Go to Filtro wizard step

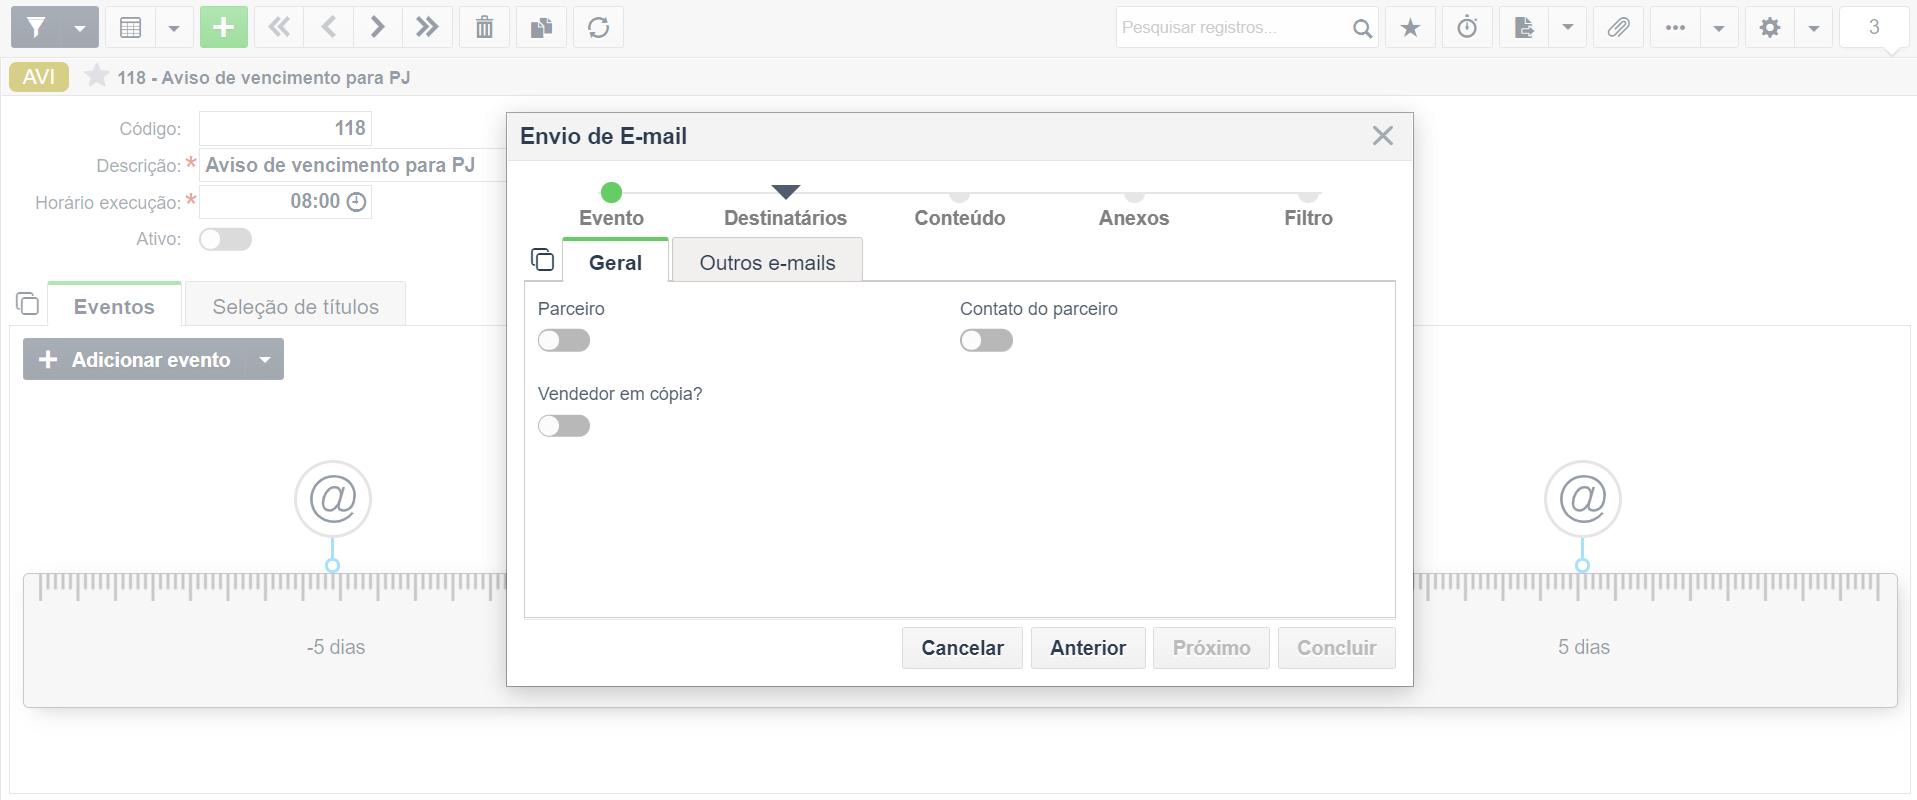coord(1308,210)
